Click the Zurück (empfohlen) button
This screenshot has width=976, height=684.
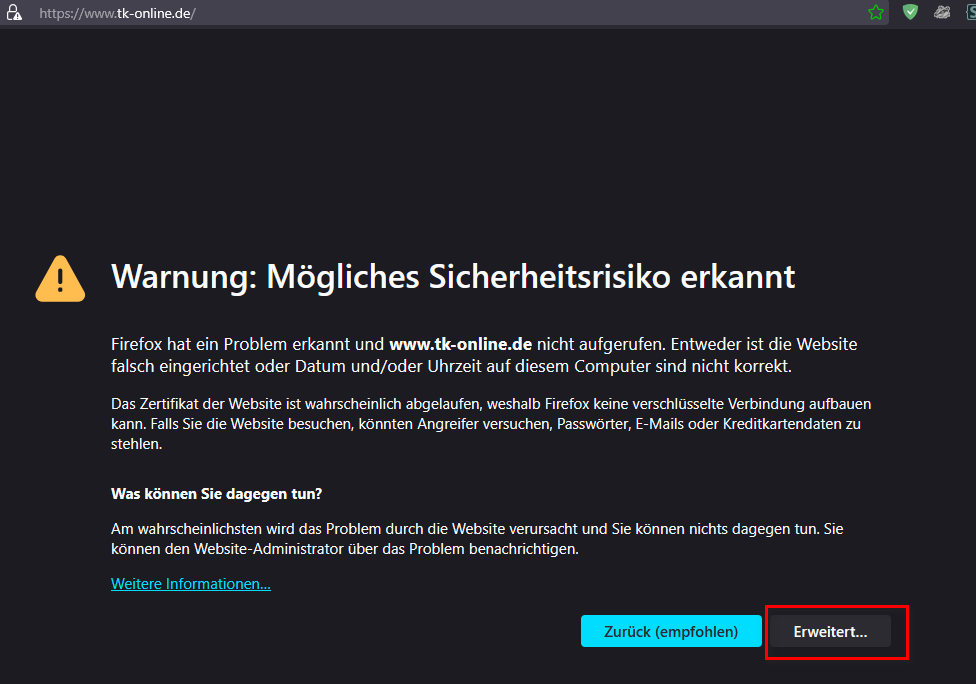coord(671,631)
